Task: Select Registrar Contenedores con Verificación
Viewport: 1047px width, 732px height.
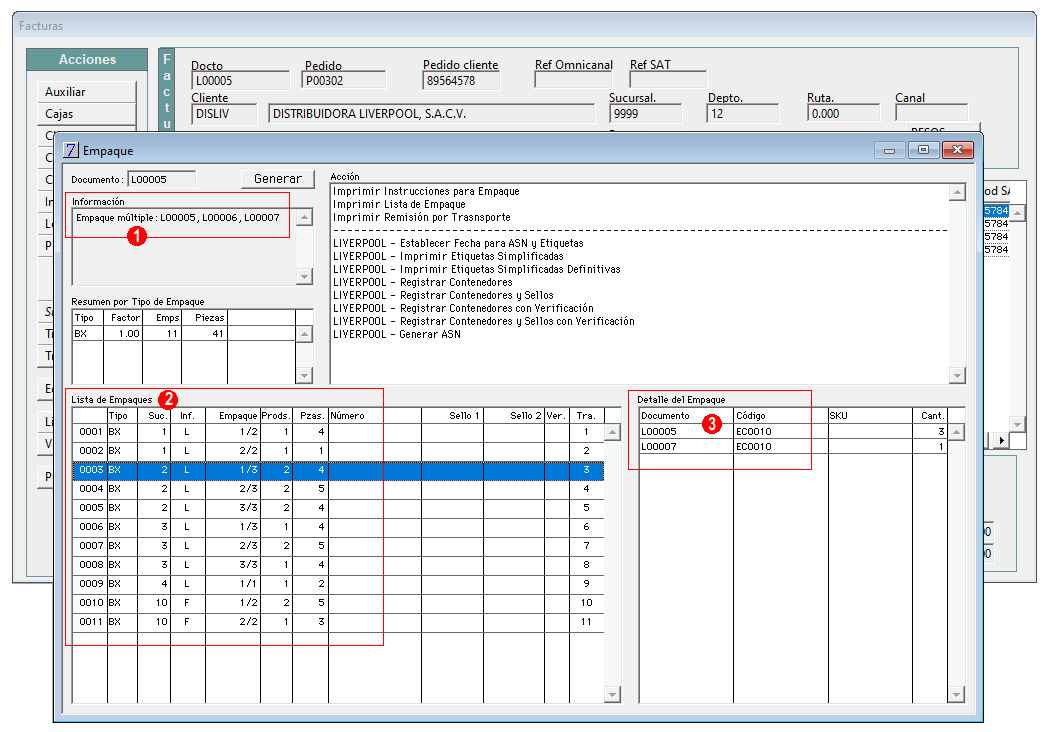Action: (463, 309)
